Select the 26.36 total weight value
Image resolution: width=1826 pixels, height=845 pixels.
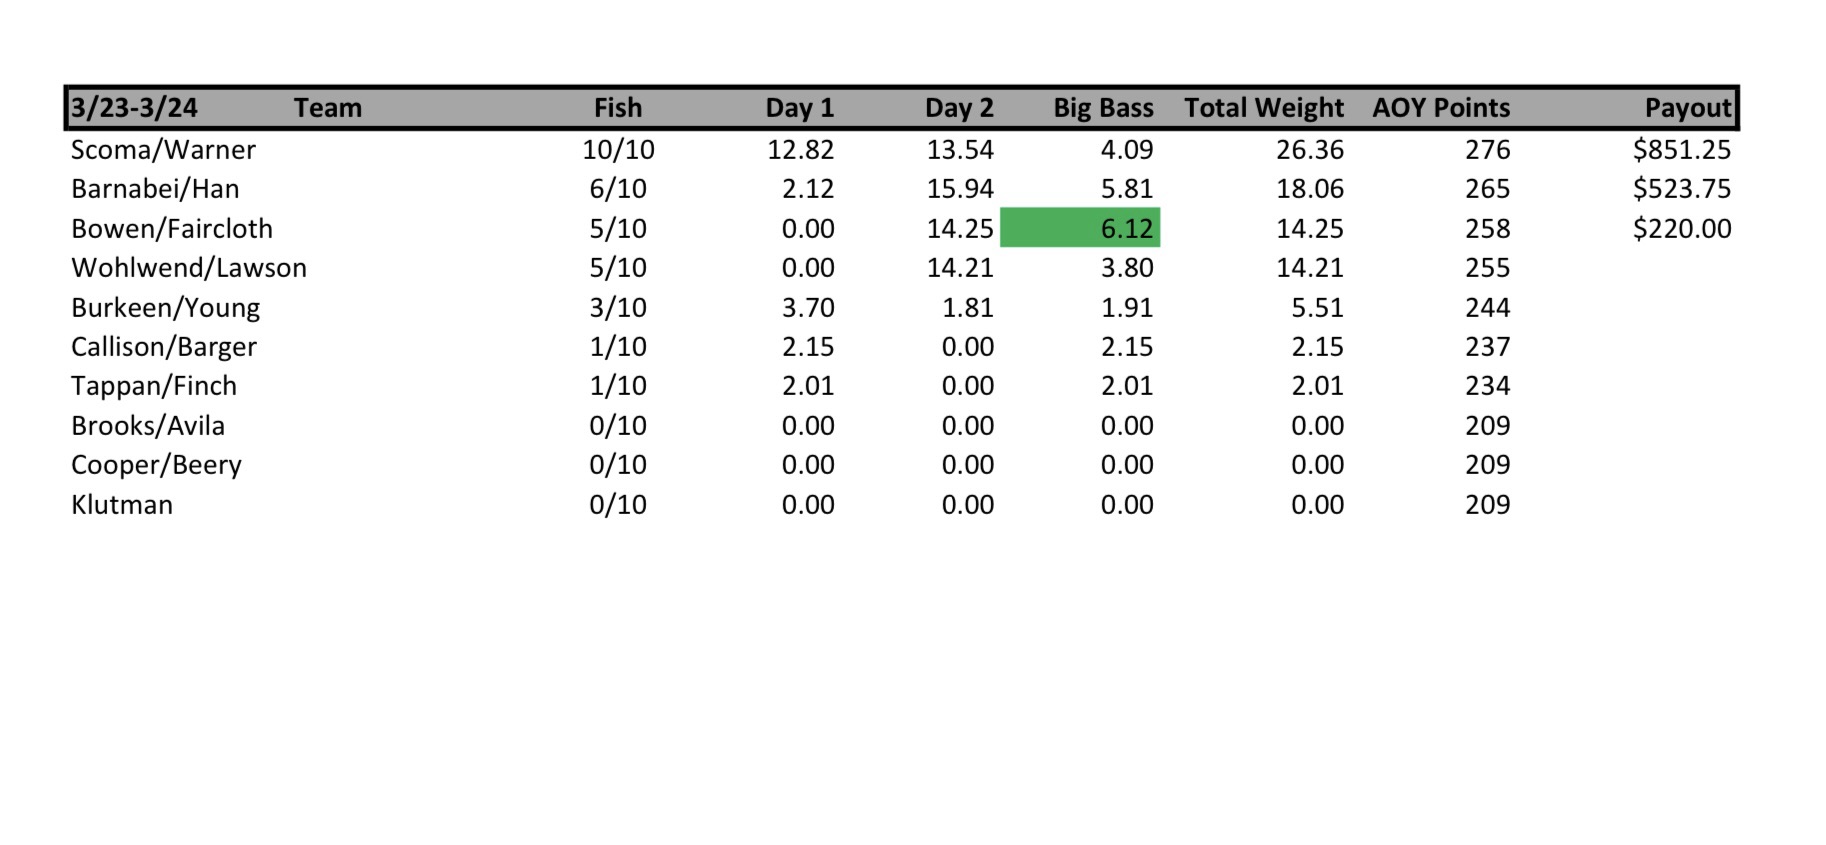click(x=1309, y=150)
